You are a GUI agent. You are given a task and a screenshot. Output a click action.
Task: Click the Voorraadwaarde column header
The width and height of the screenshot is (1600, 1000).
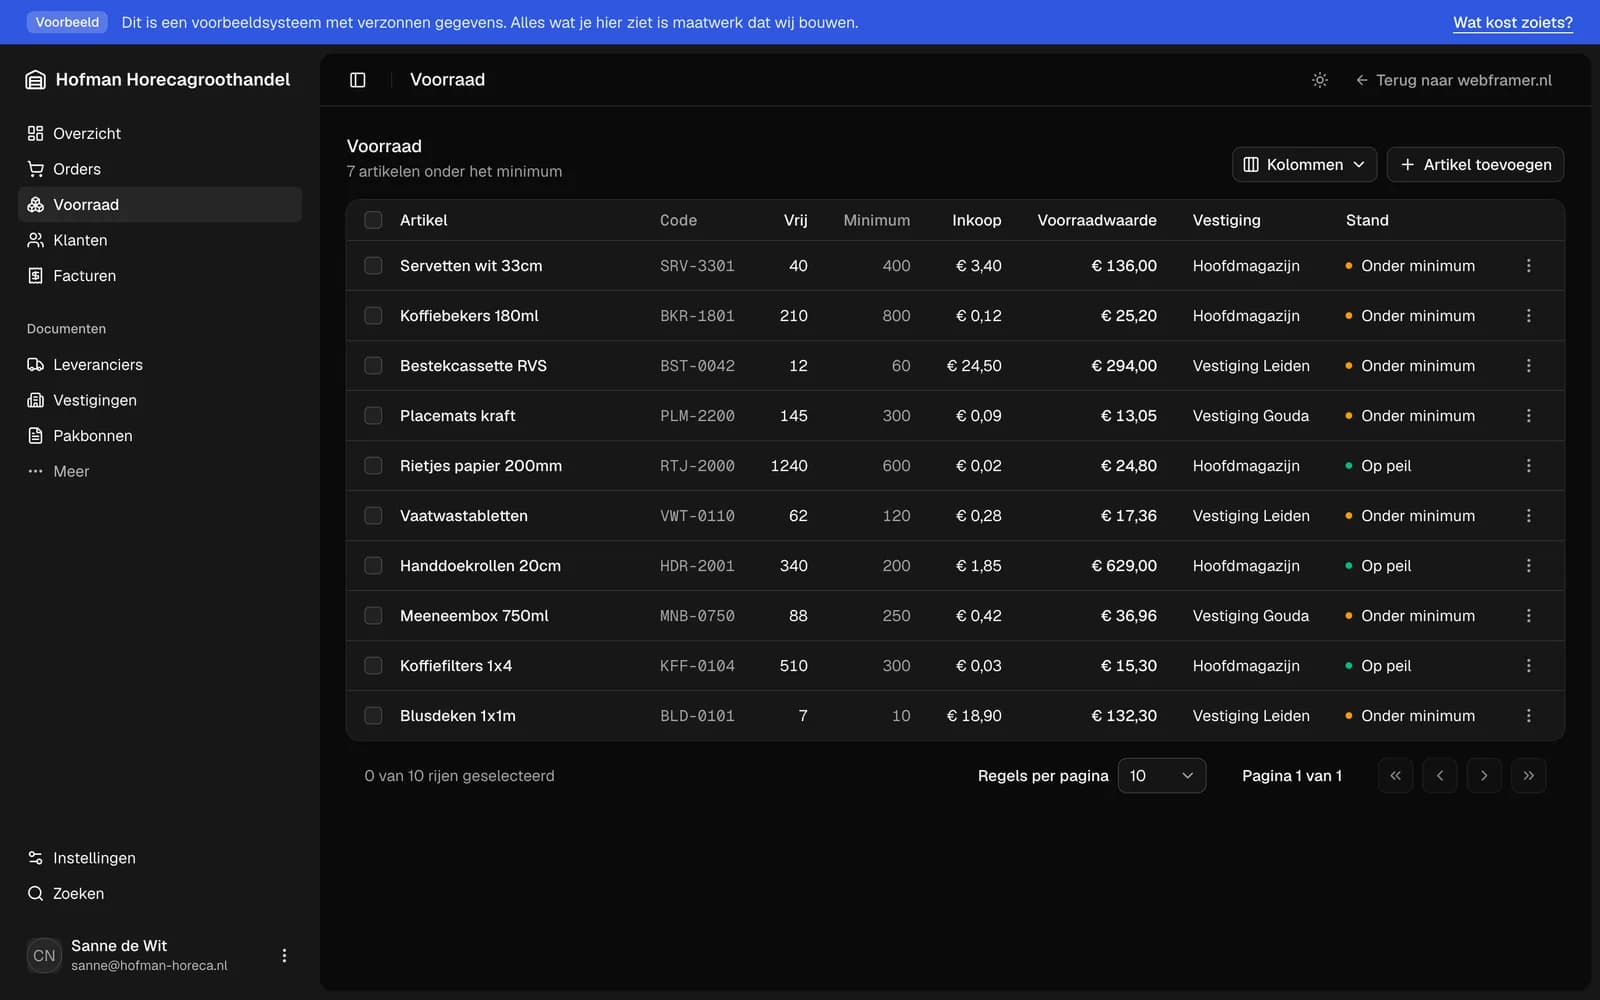pos(1097,220)
